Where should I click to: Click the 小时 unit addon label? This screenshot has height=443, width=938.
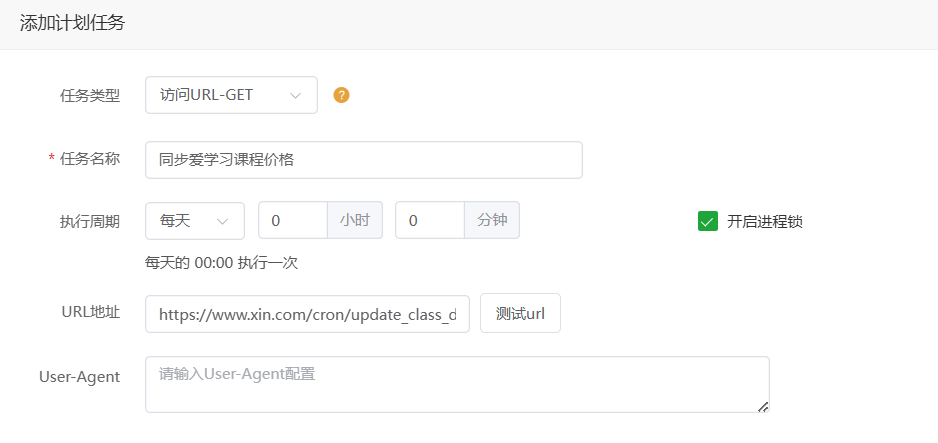pos(355,221)
